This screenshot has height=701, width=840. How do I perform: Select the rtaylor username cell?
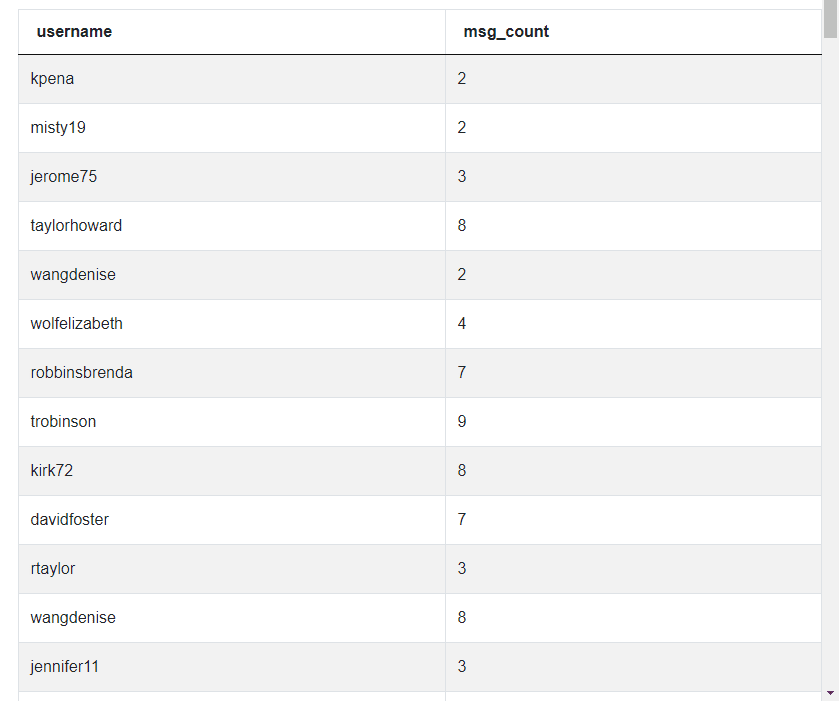(x=232, y=569)
